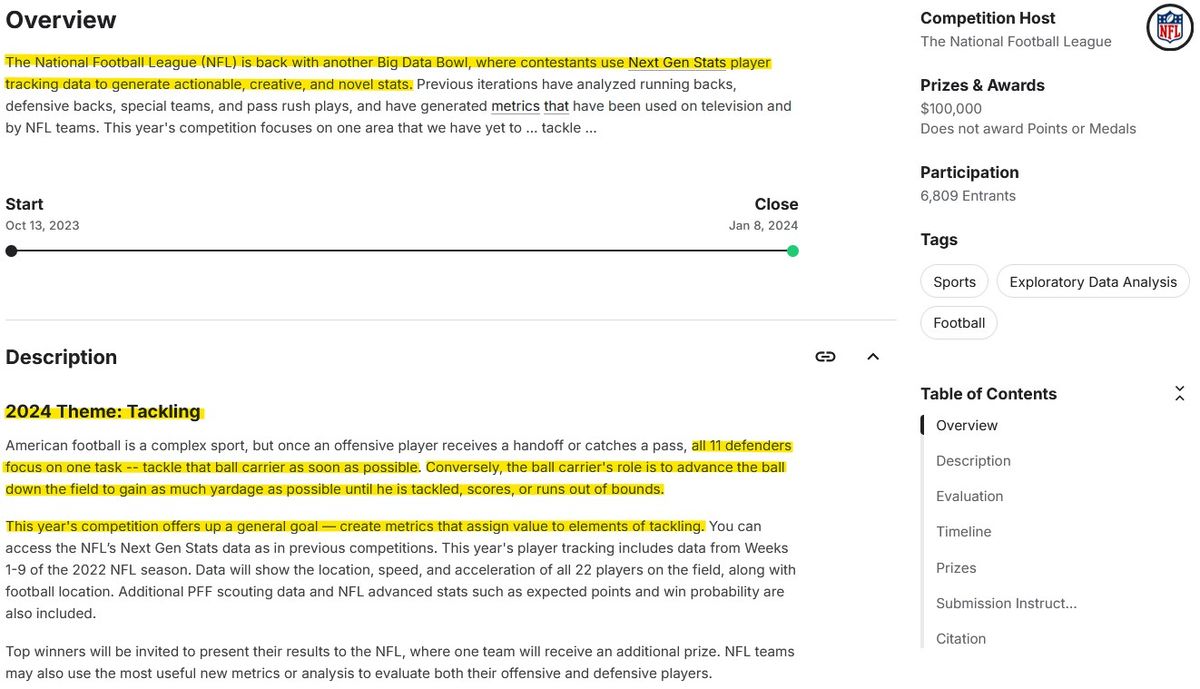Viewport: 1200px width, 689px height.
Task: Click 'Does not award Points or Medals'
Action: point(1028,128)
